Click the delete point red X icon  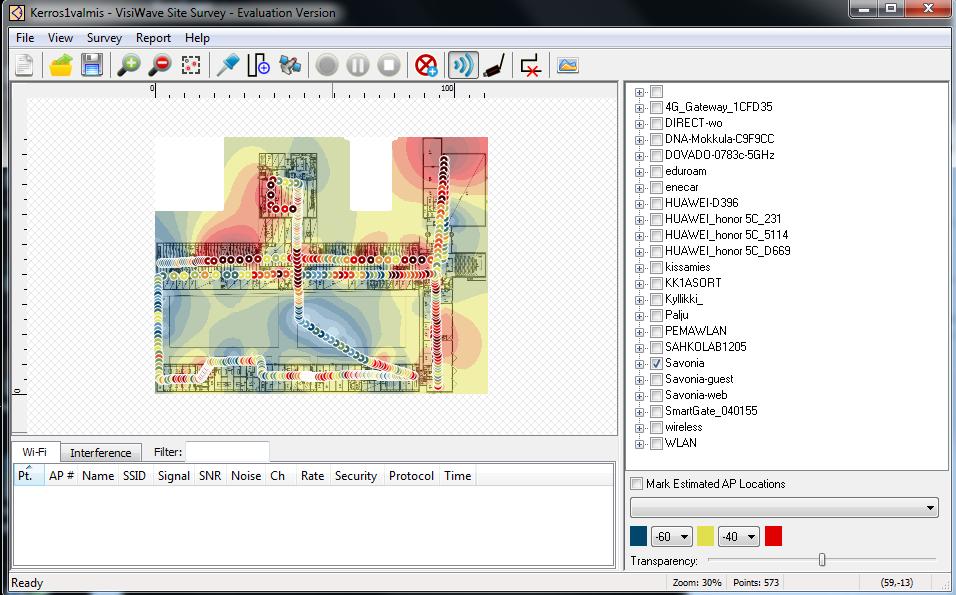[x=531, y=65]
